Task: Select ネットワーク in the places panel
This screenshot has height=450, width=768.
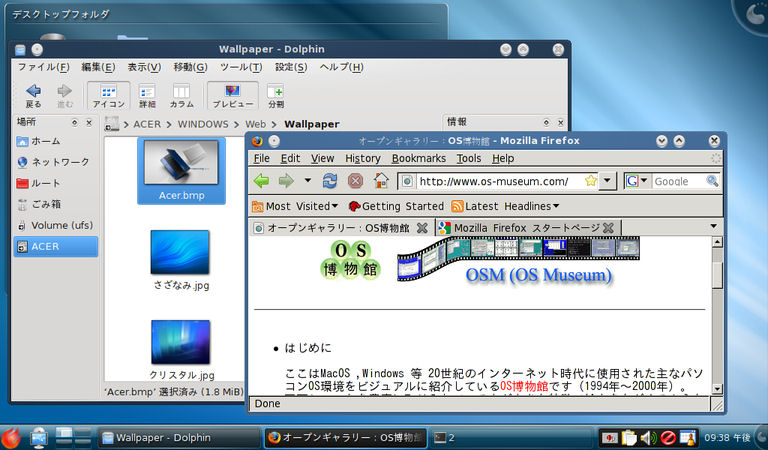Action: pyautogui.click(x=55, y=162)
